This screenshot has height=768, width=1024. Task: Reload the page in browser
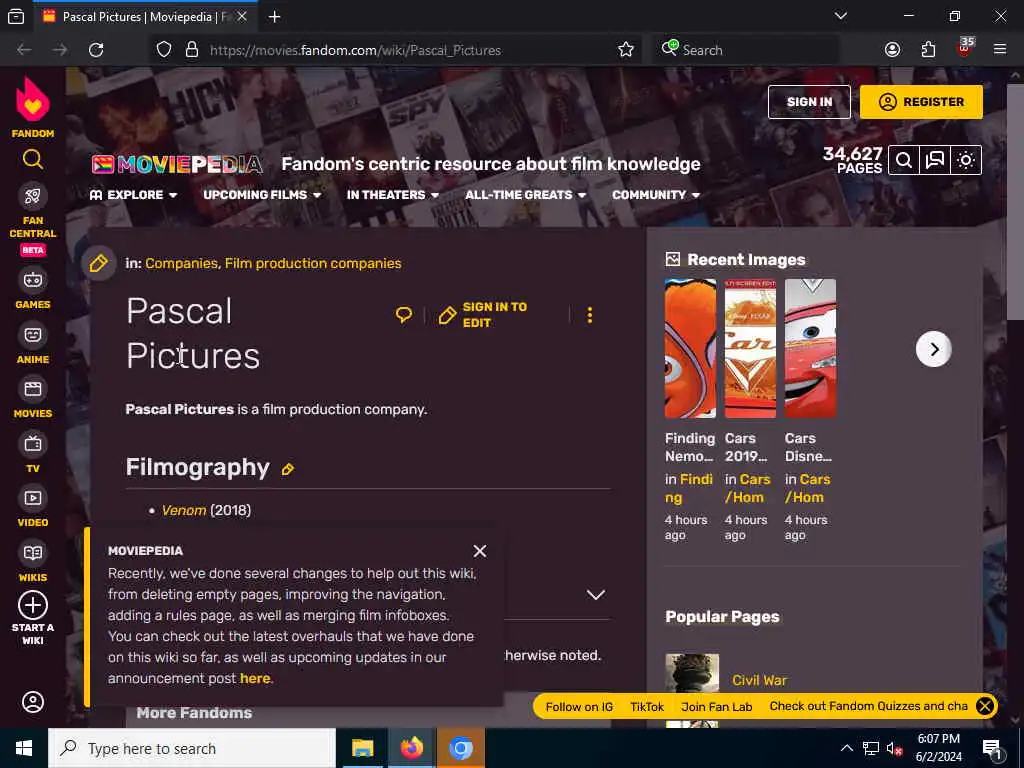coord(96,50)
